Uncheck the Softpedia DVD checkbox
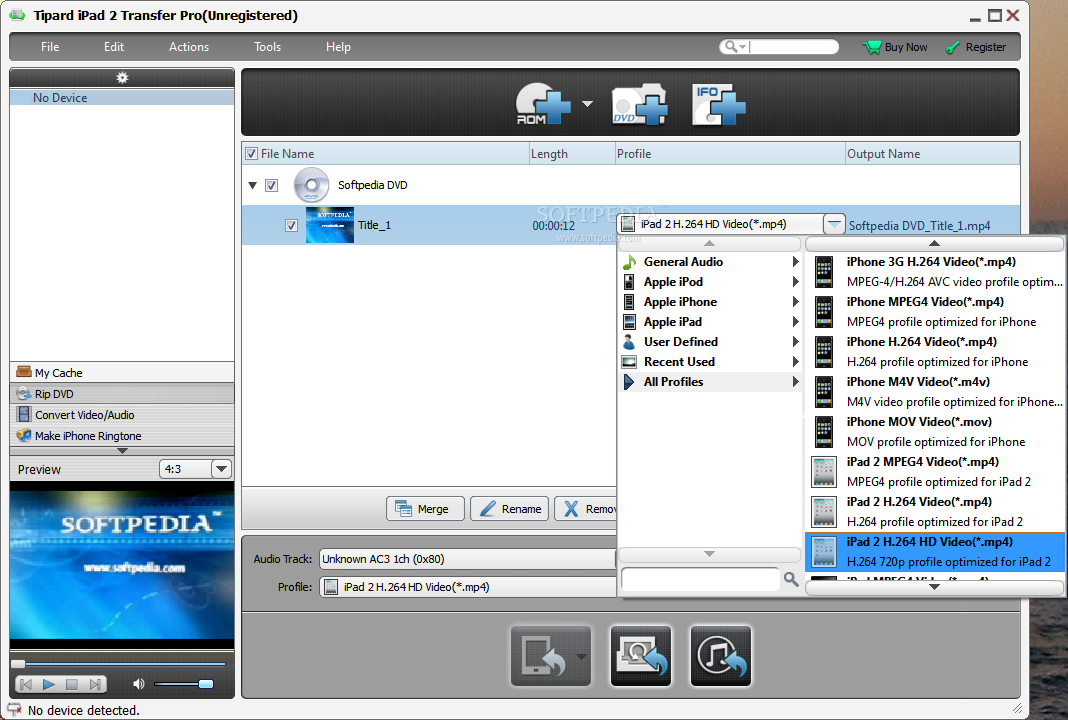Image resolution: width=1068 pixels, height=720 pixels. (x=272, y=185)
